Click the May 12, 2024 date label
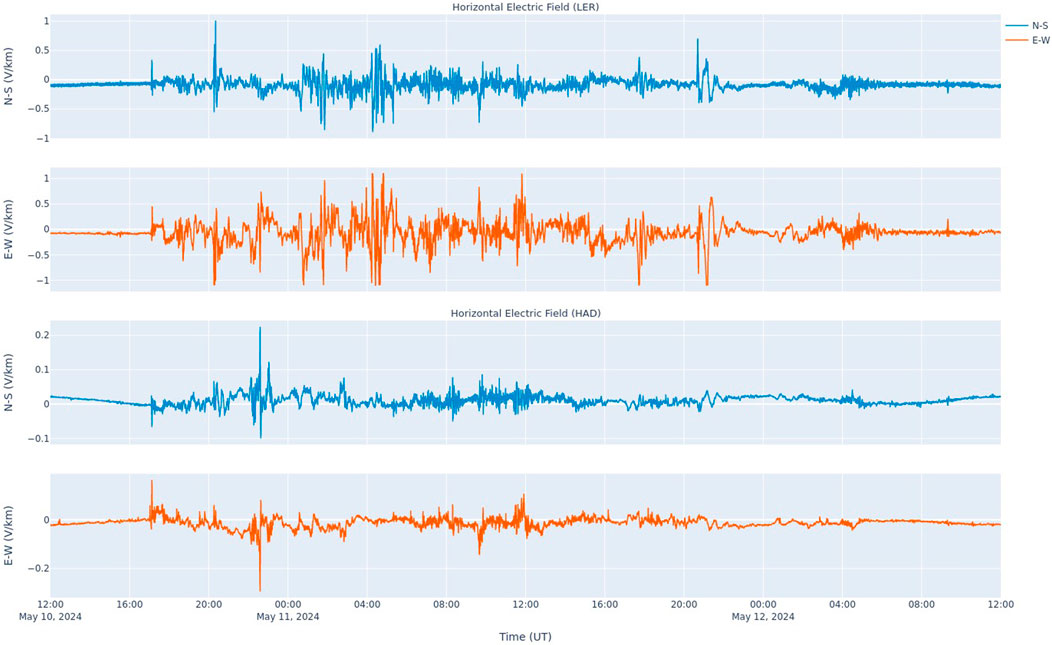 coord(763,617)
